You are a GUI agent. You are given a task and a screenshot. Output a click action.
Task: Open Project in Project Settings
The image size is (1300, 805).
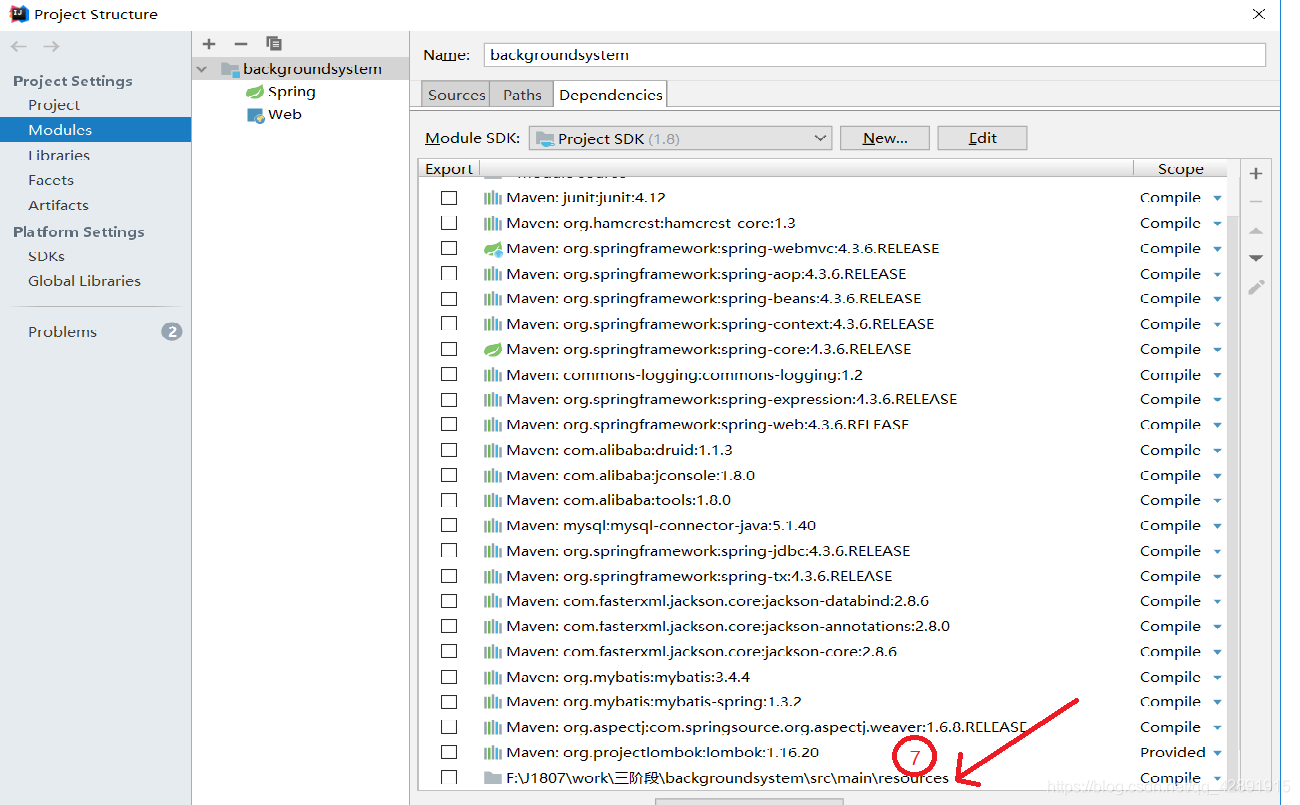coord(54,105)
